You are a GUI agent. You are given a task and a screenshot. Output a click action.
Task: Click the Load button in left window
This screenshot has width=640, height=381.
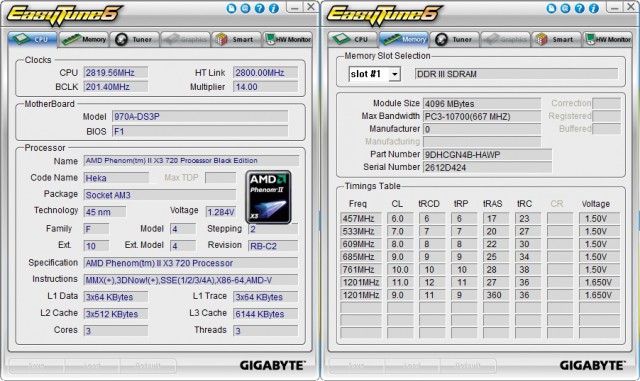click(92, 365)
